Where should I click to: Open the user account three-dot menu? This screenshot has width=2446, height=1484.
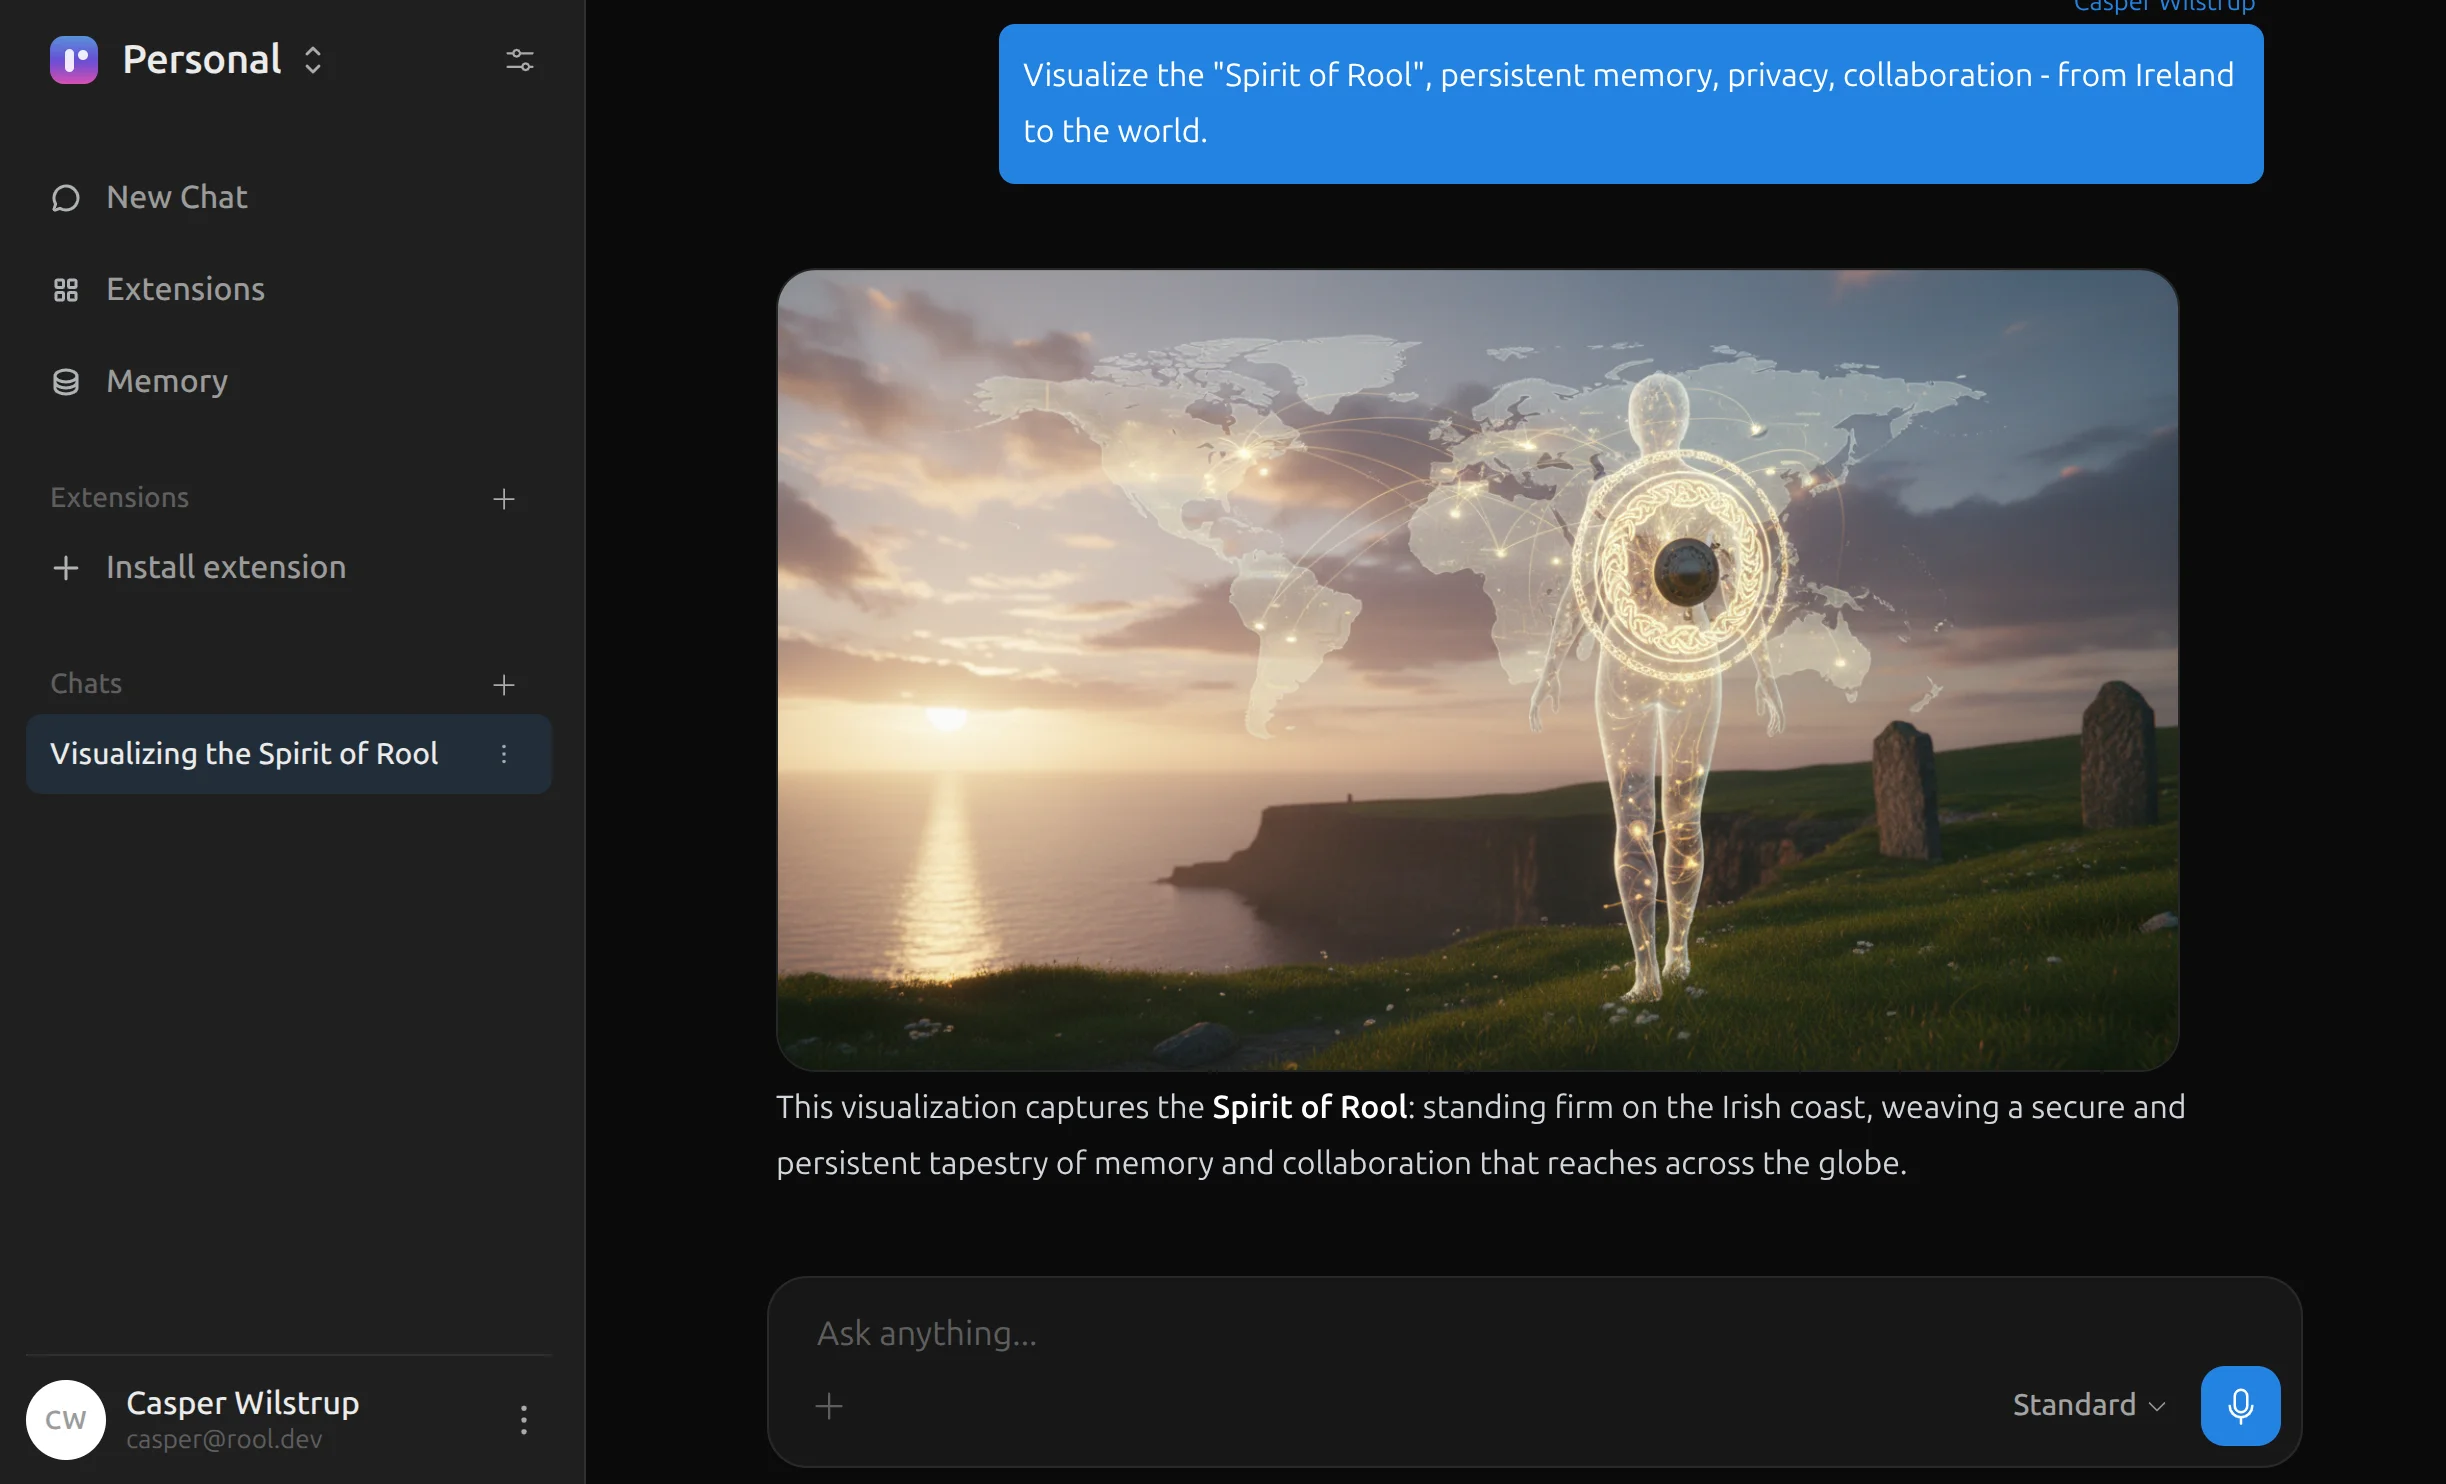523,1418
